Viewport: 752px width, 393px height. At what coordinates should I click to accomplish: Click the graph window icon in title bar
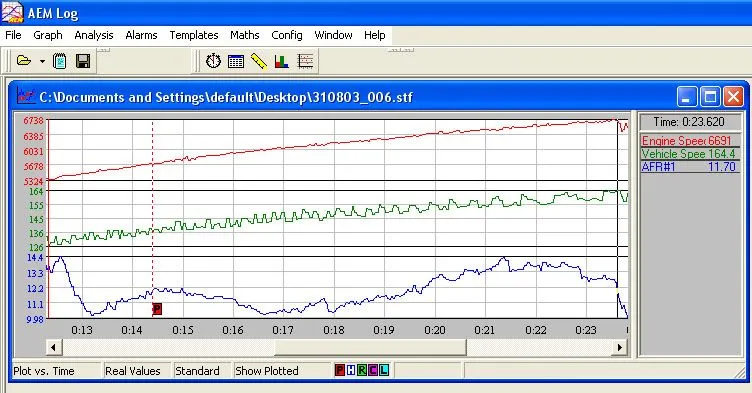click(x=26, y=96)
